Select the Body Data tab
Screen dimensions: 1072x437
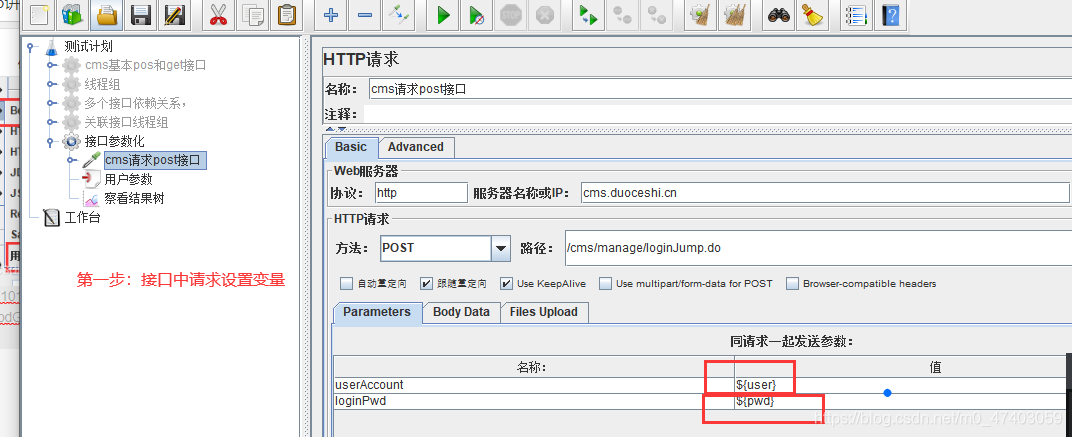tap(461, 312)
